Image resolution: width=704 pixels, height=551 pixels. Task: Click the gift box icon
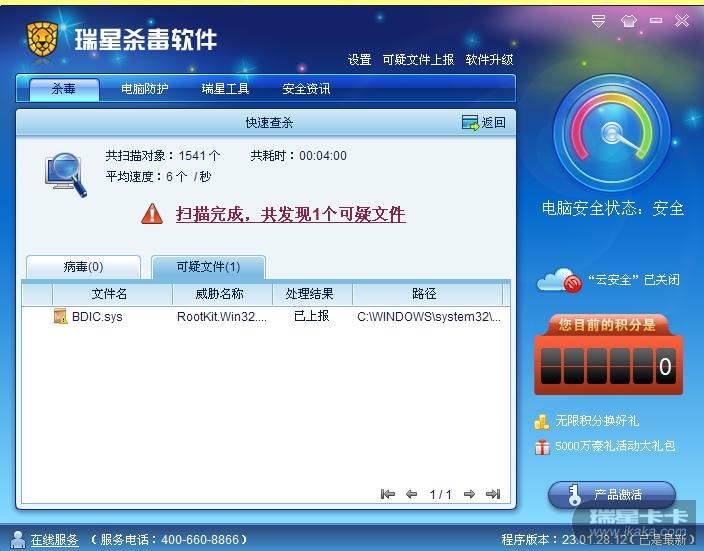coord(542,447)
